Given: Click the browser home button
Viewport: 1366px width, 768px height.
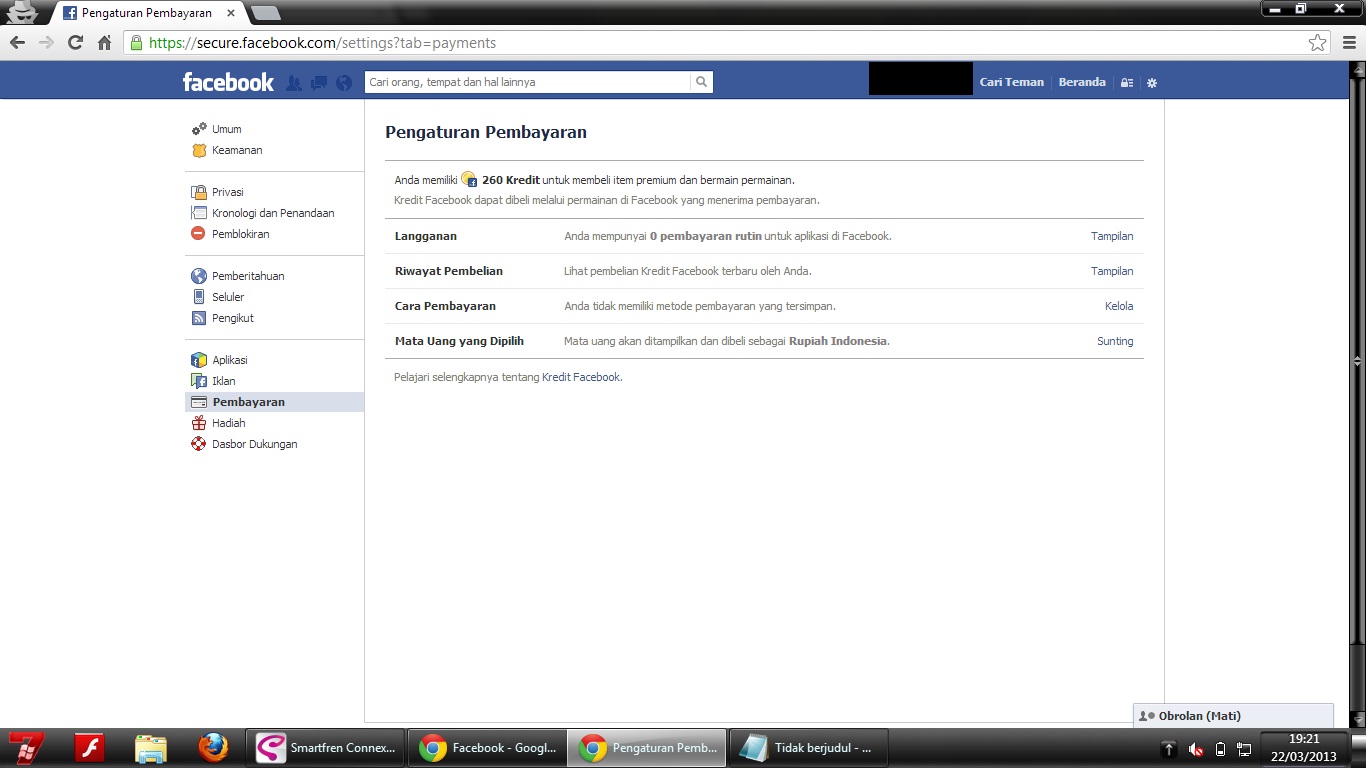Looking at the screenshot, I should (x=104, y=43).
